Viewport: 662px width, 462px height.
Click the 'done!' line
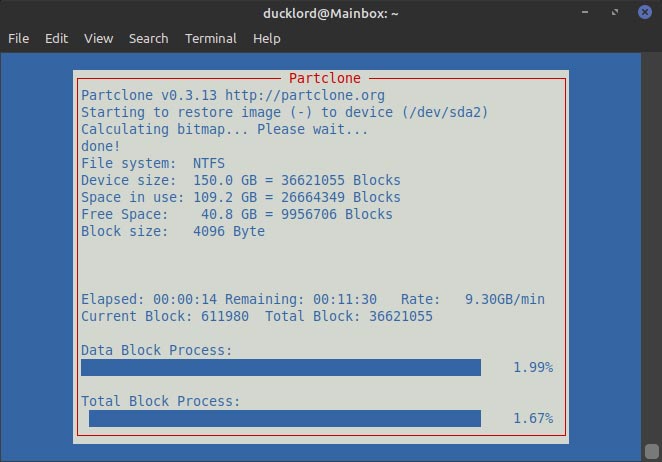[100, 146]
